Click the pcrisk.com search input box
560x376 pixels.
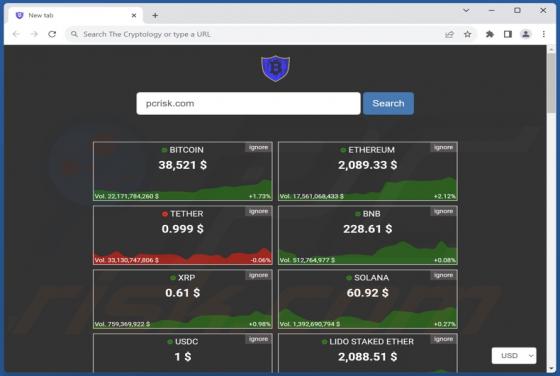click(248, 104)
